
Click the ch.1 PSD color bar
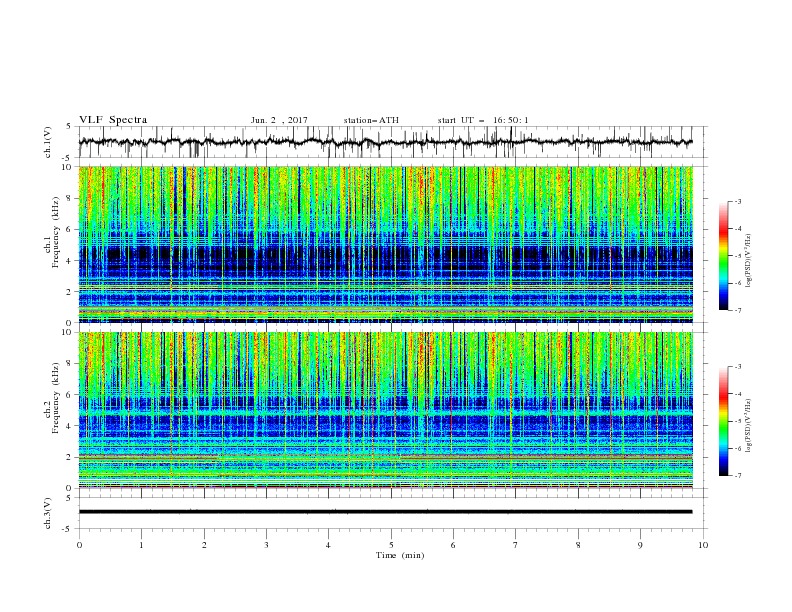tap(724, 255)
